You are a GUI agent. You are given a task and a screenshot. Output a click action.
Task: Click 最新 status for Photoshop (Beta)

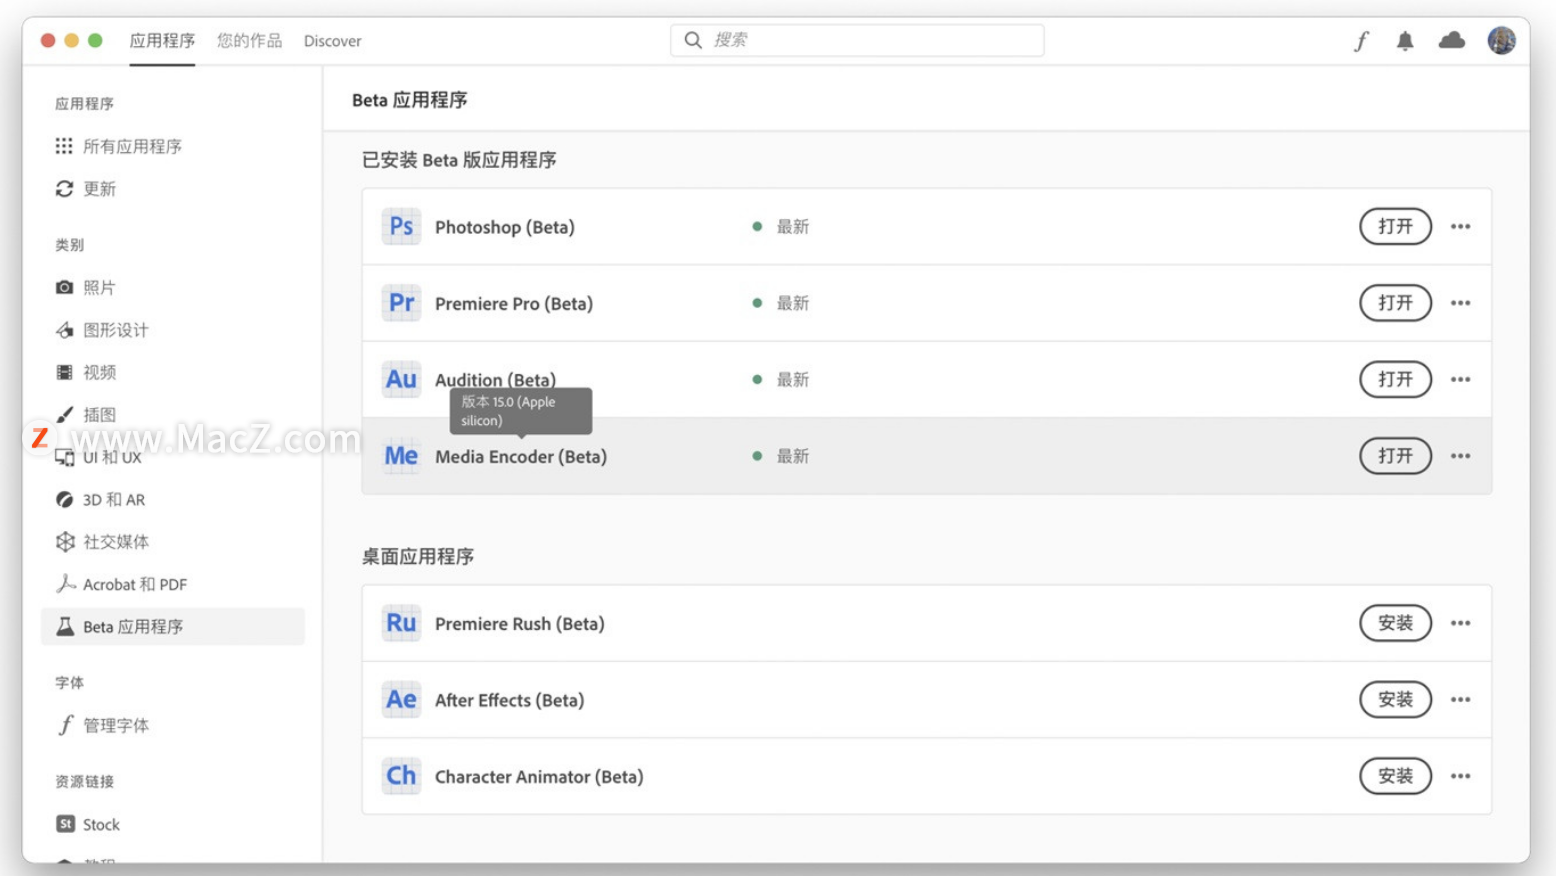(793, 227)
